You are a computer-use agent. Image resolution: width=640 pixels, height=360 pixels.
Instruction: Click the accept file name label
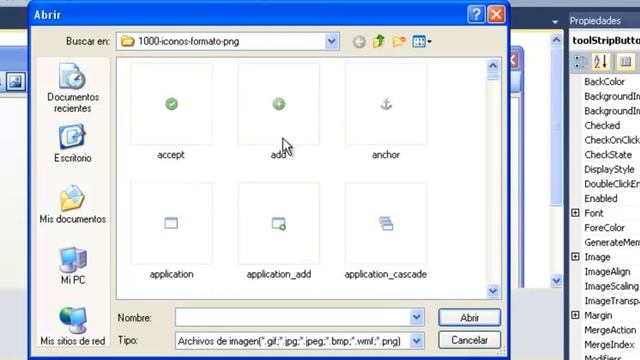coord(171,155)
